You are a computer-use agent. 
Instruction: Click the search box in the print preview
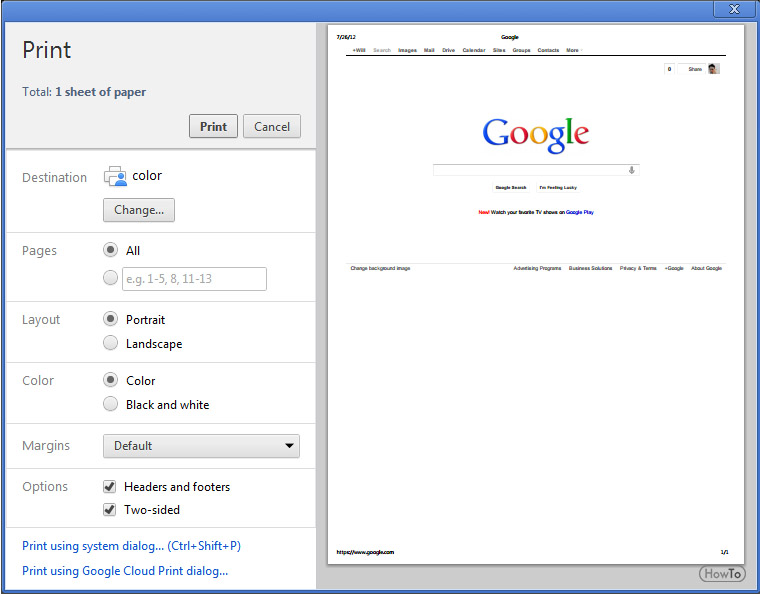click(536, 170)
